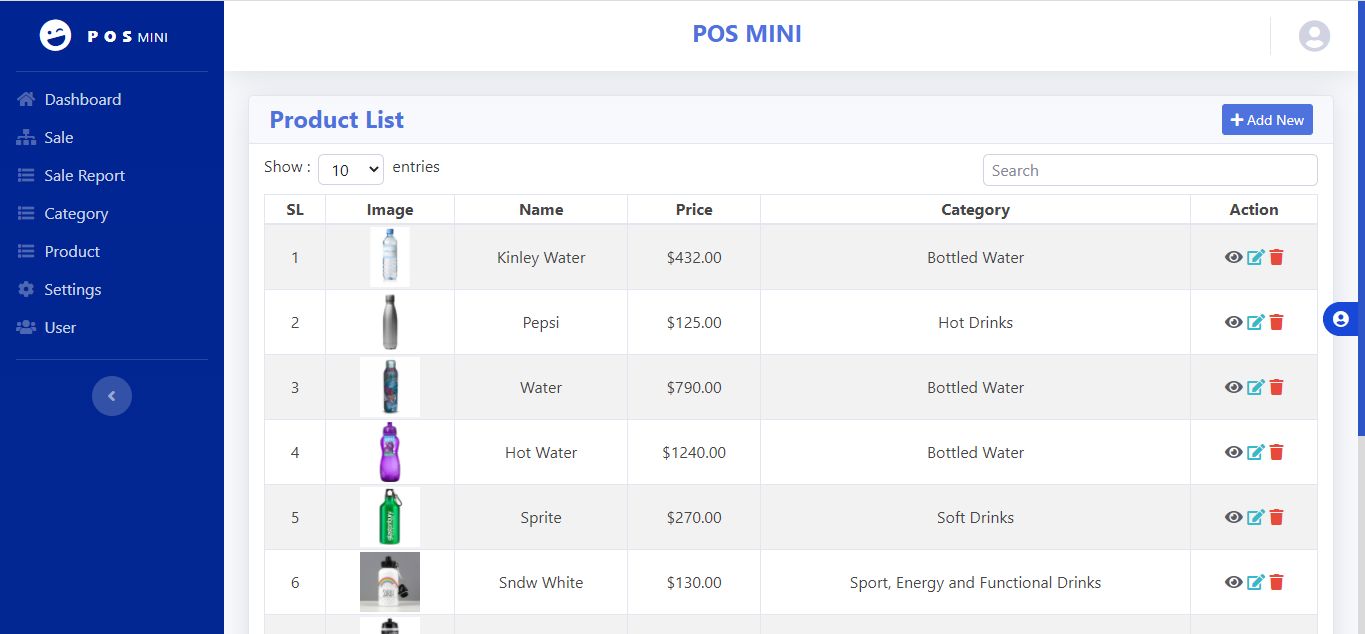The image size is (1365, 634).
Task: Click the user avatar icon in header
Action: tap(1314, 36)
